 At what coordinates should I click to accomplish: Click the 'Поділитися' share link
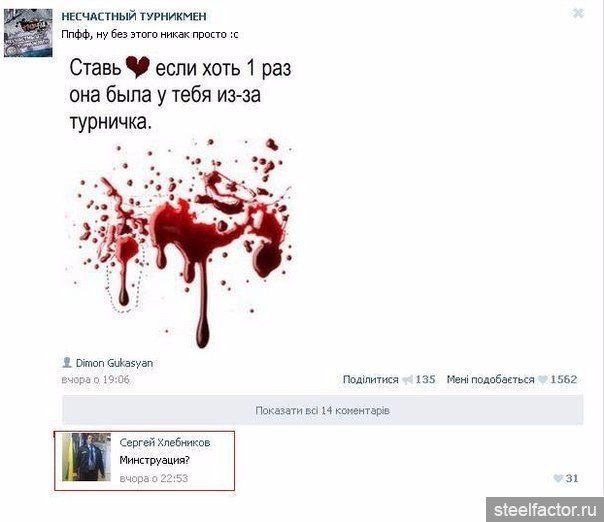(371, 379)
